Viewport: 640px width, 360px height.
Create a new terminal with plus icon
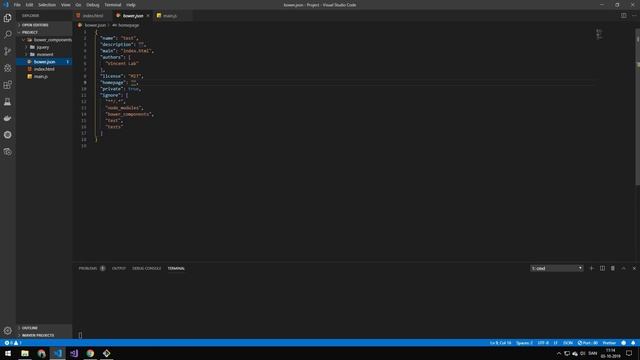tap(592, 268)
